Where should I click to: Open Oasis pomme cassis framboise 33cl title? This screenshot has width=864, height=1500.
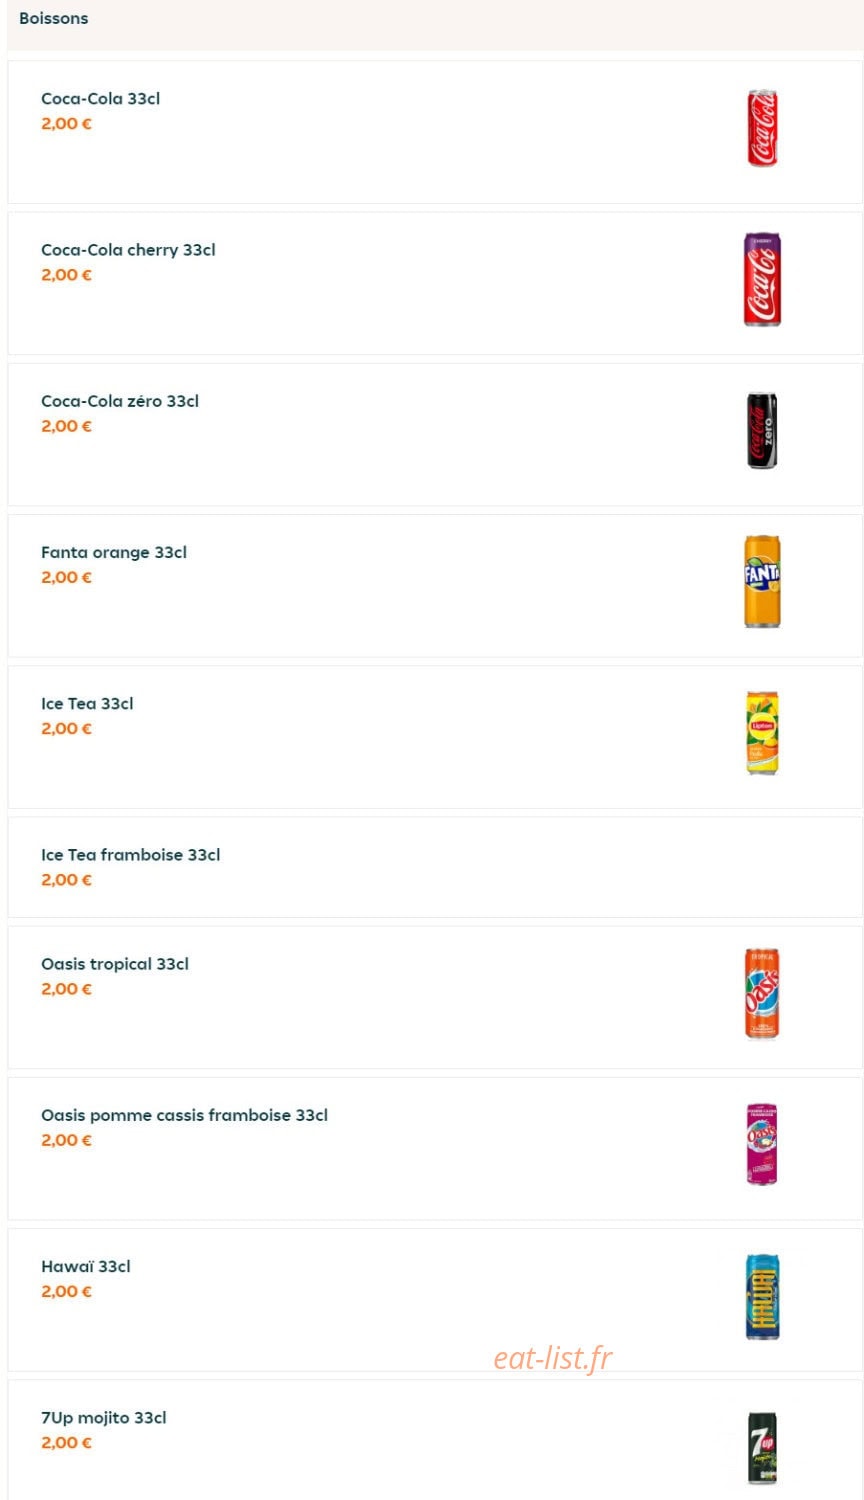point(184,1115)
